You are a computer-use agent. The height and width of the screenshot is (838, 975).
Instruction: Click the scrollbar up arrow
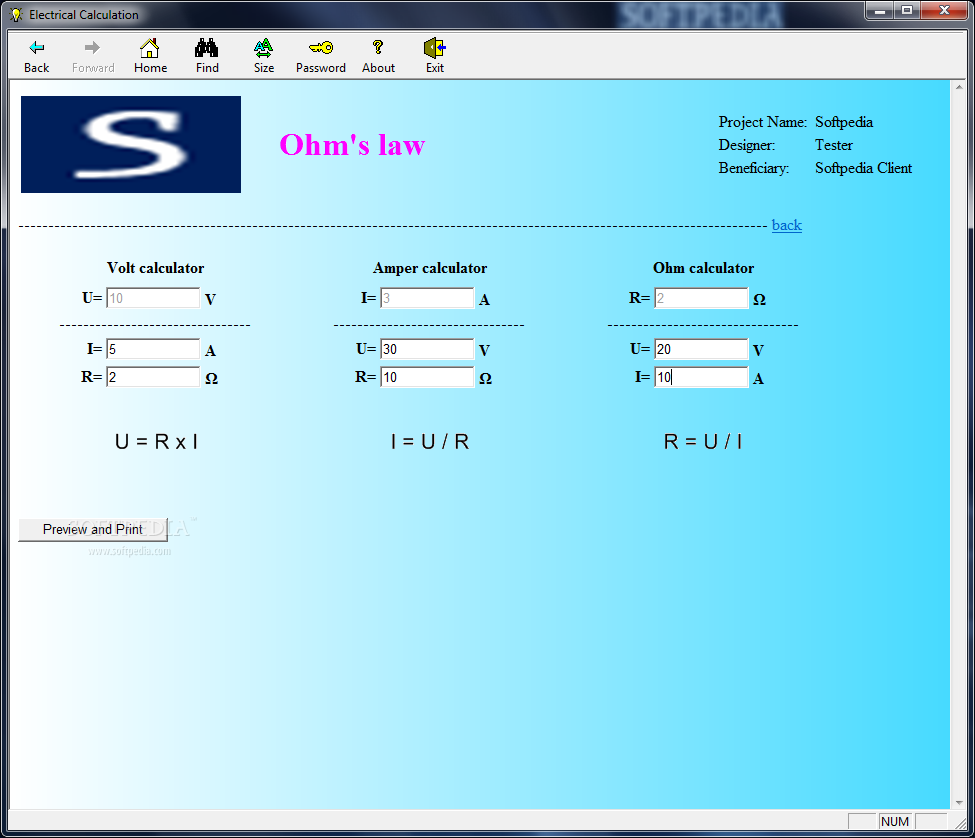958,88
